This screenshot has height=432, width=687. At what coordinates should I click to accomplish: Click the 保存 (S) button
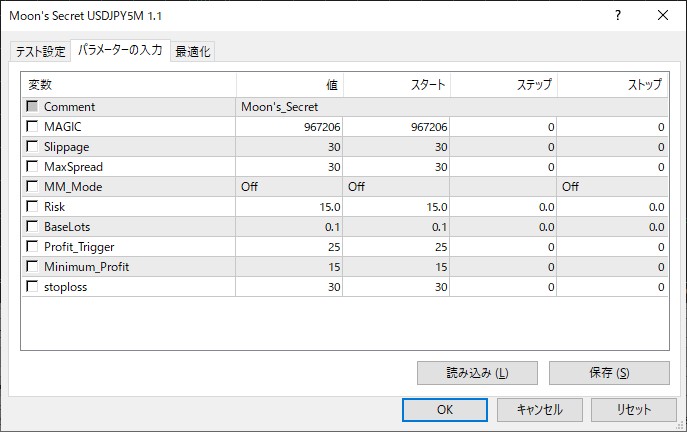(x=609, y=373)
